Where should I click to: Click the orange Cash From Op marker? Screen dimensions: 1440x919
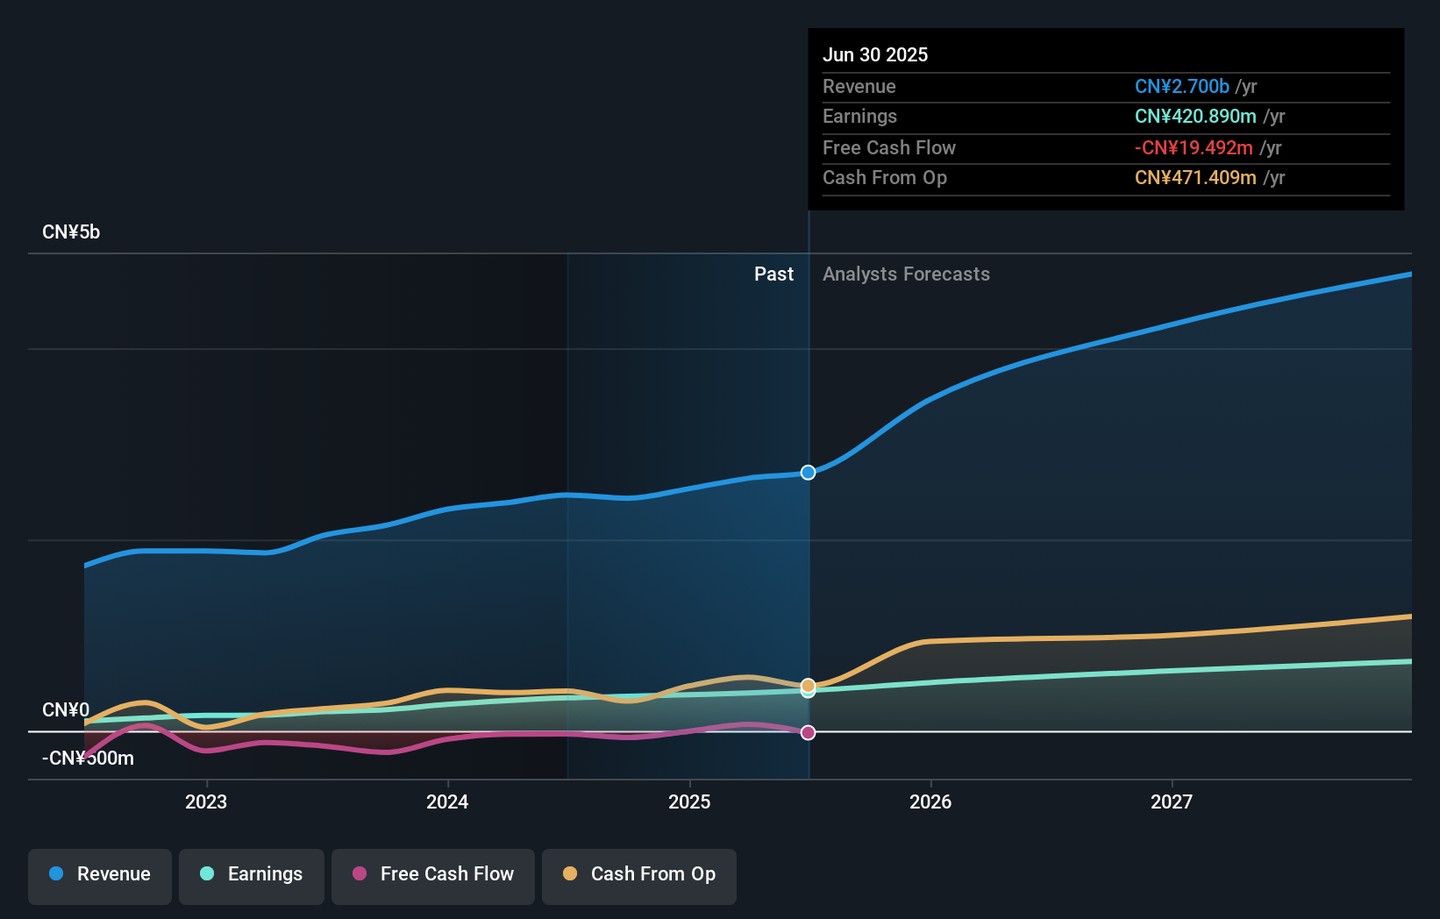(808, 685)
